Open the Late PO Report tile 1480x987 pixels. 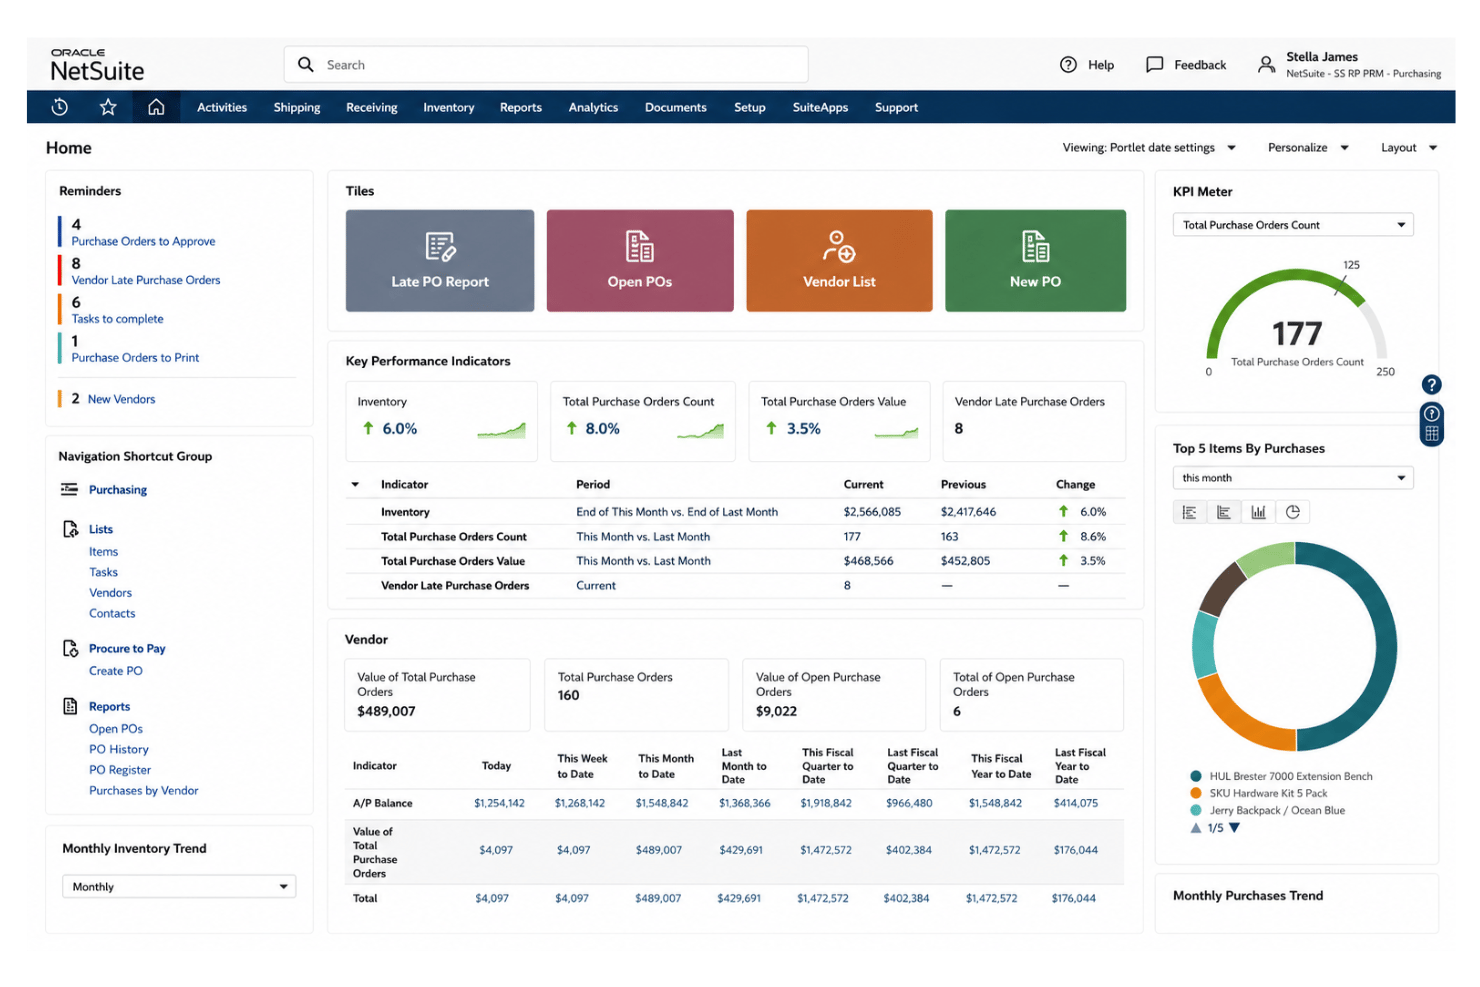[x=440, y=260]
